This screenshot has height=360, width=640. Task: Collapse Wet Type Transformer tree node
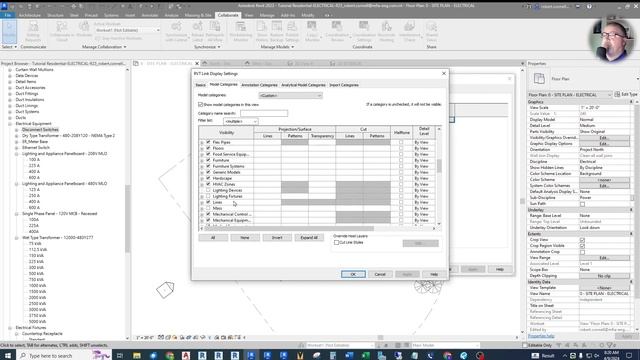(16, 238)
